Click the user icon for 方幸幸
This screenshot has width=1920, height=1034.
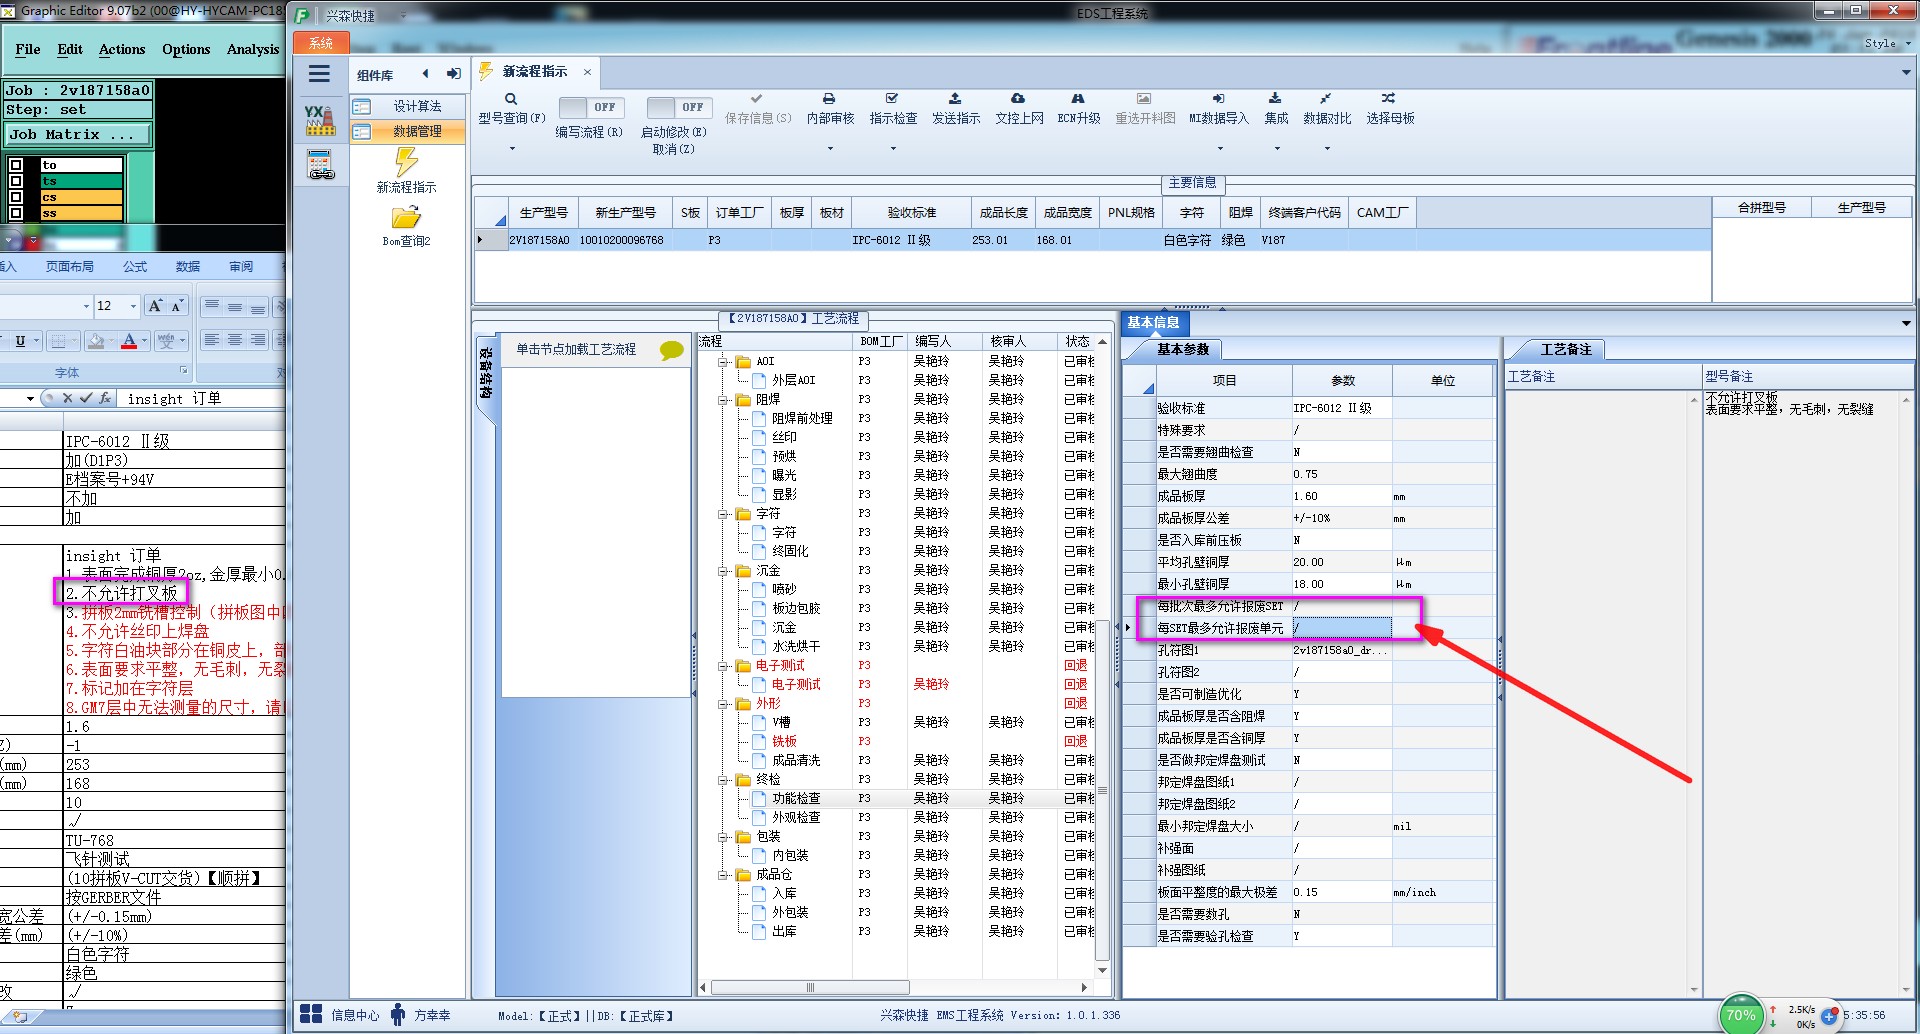398,1014
